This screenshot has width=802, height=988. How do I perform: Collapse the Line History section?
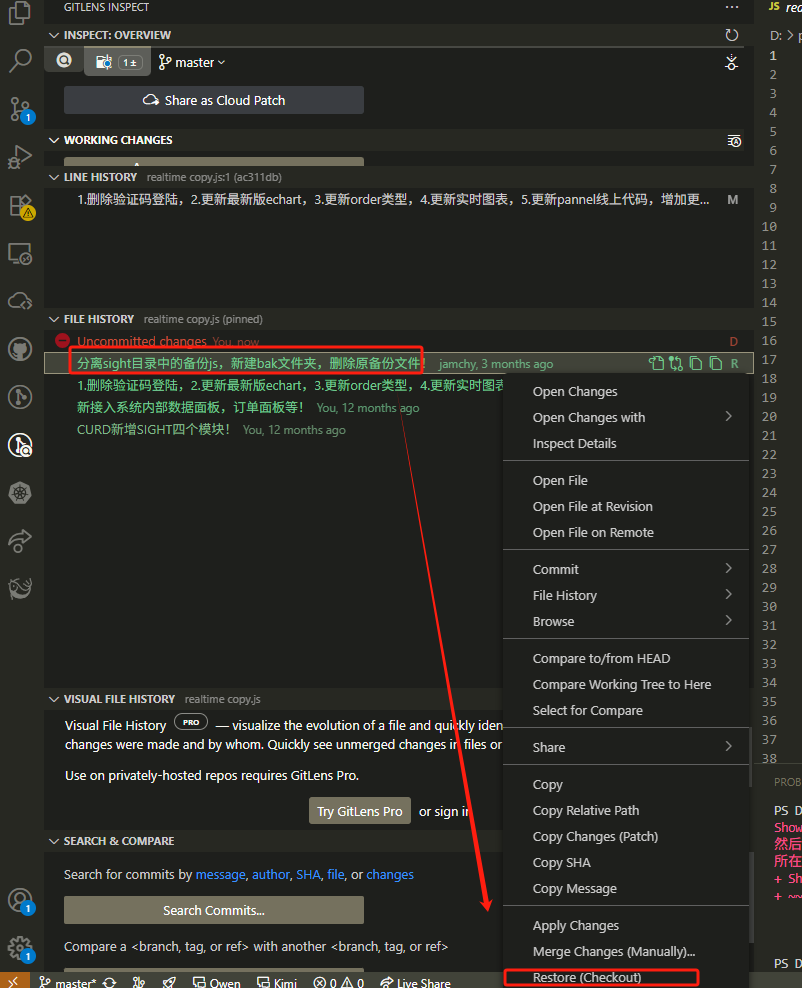coord(54,177)
